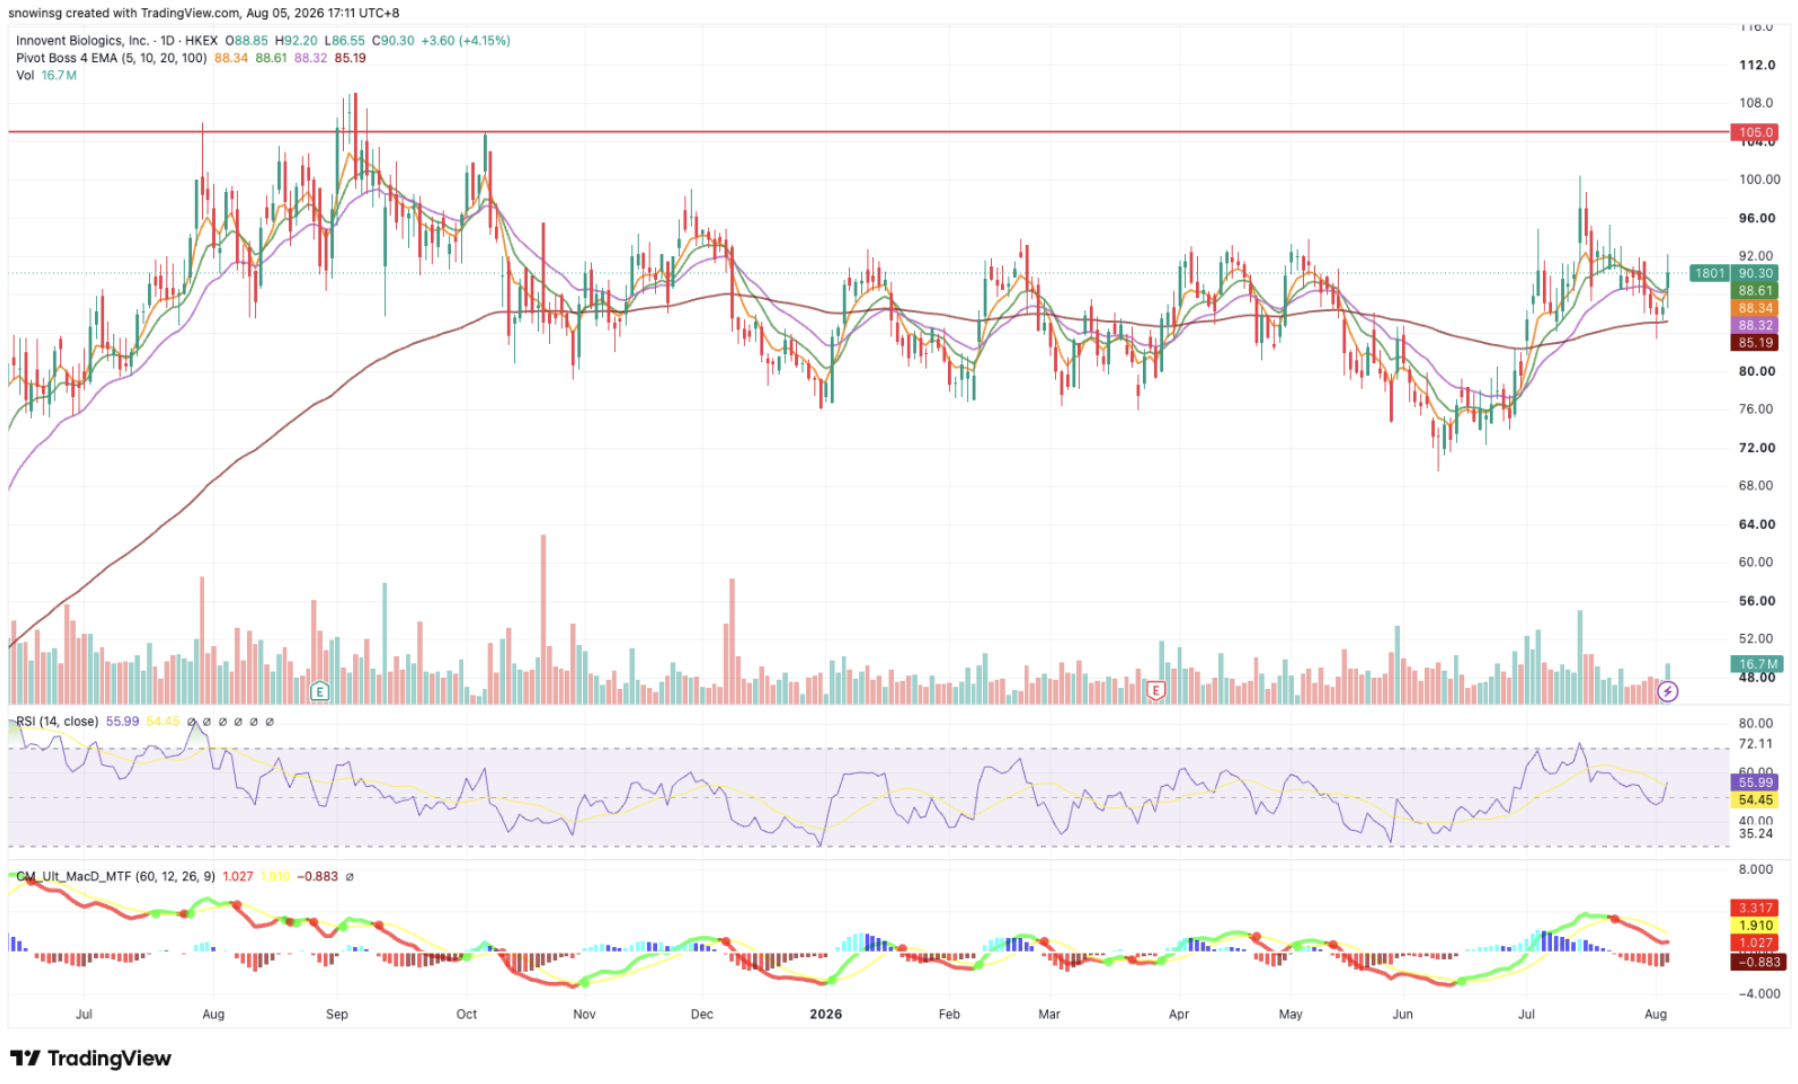Click the Dec label on the time axis
1798x1084 pixels.
click(x=702, y=1014)
